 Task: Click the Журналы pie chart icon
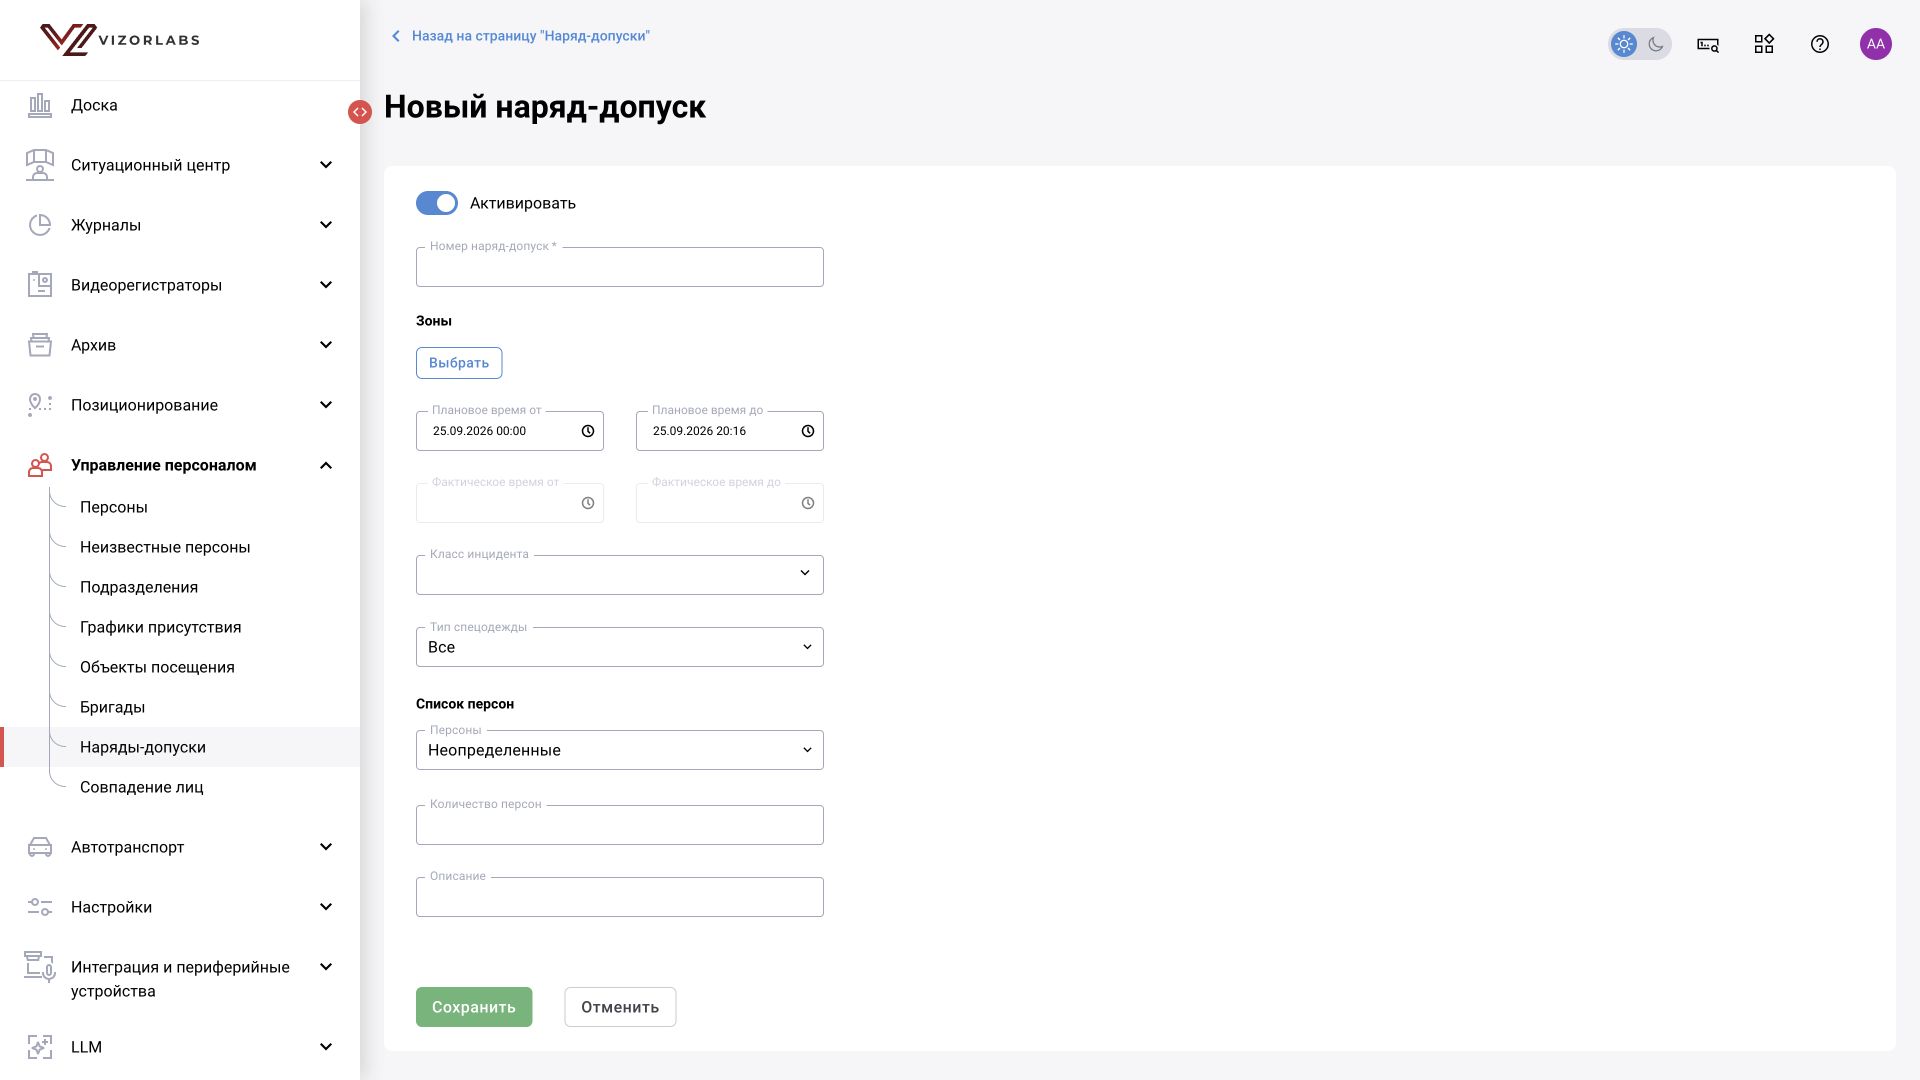coord(40,225)
